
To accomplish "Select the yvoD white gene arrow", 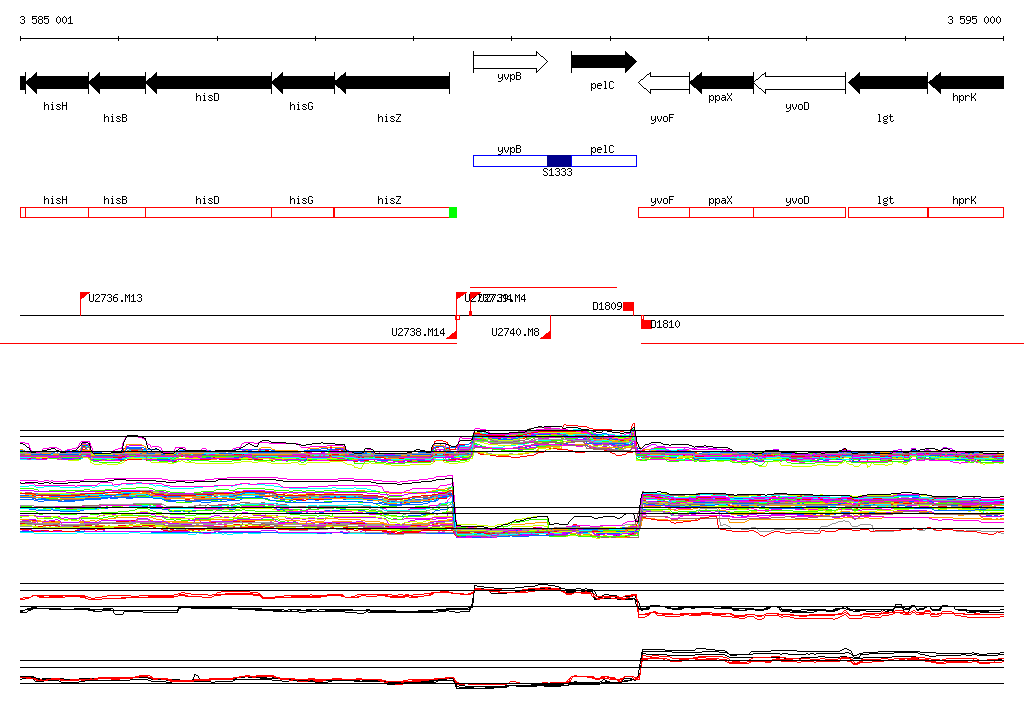I will click(x=799, y=82).
